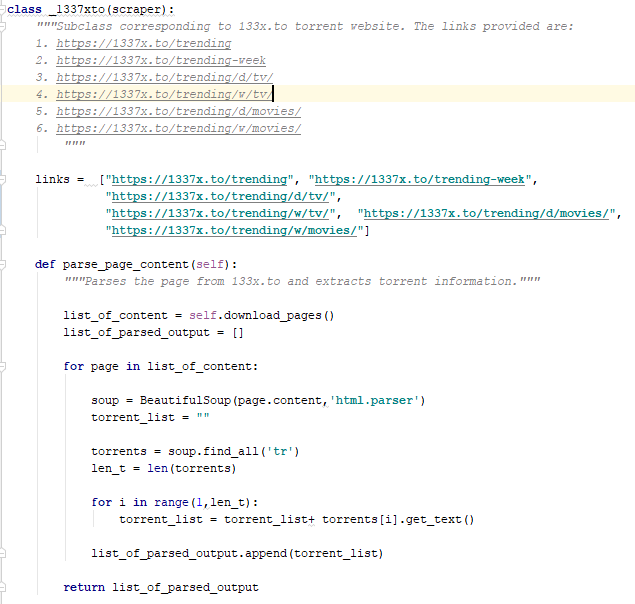The height and width of the screenshot is (604, 635).
Task: Click the 'html.parser' string literal
Action: pos(374,401)
